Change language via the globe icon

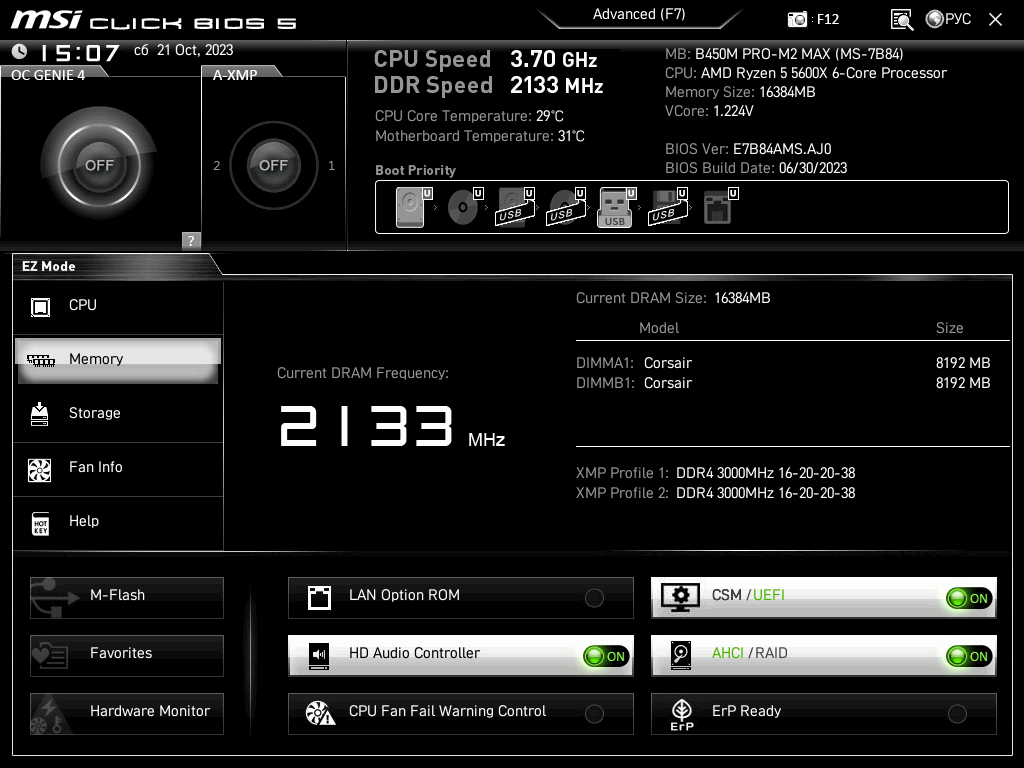click(935, 19)
